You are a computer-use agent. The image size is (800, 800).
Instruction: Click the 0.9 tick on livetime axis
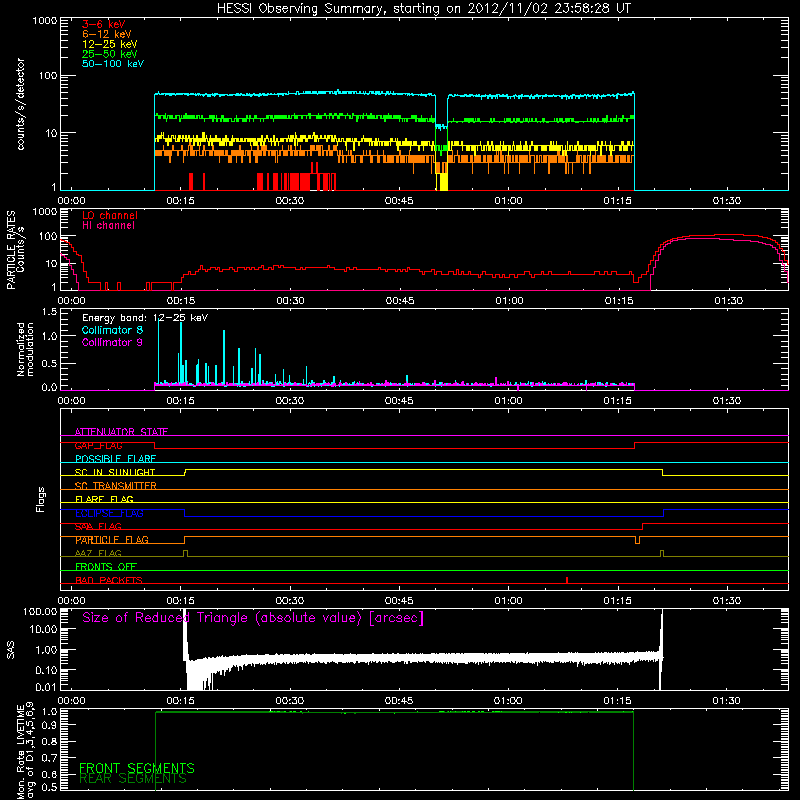click(x=49, y=726)
